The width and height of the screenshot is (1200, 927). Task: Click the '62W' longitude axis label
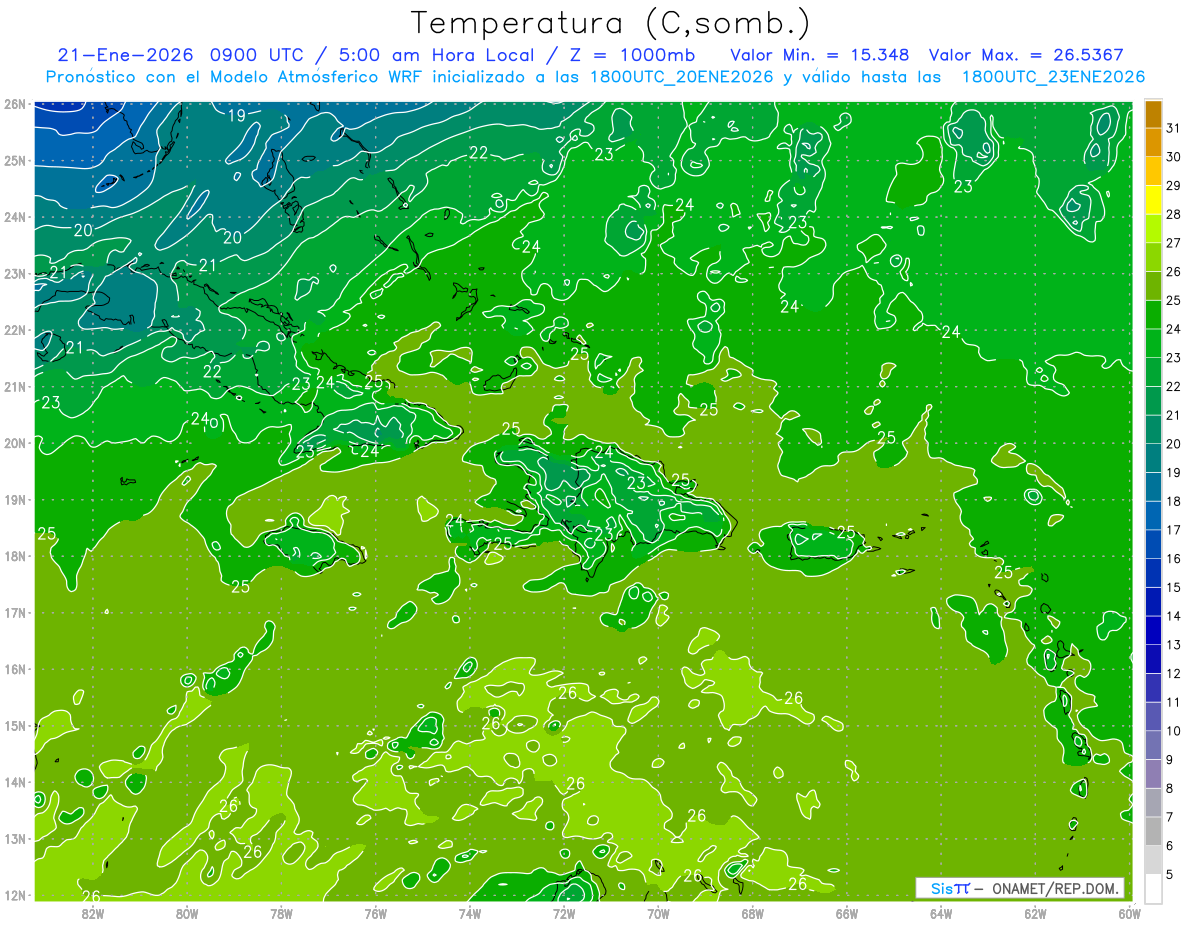tap(1035, 912)
